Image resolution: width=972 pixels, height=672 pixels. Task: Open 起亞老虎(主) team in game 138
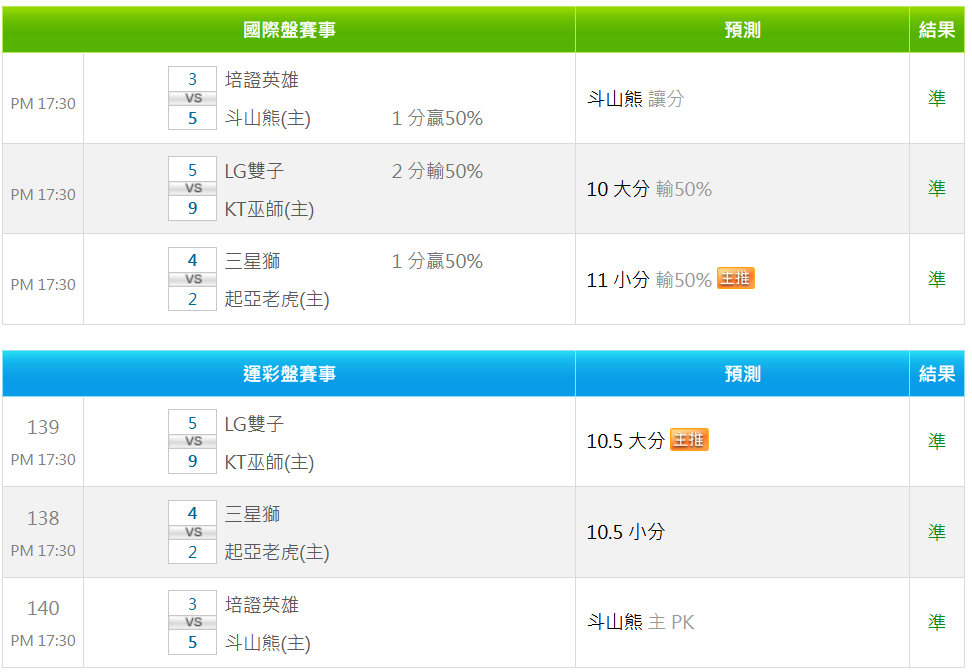point(277,552)
